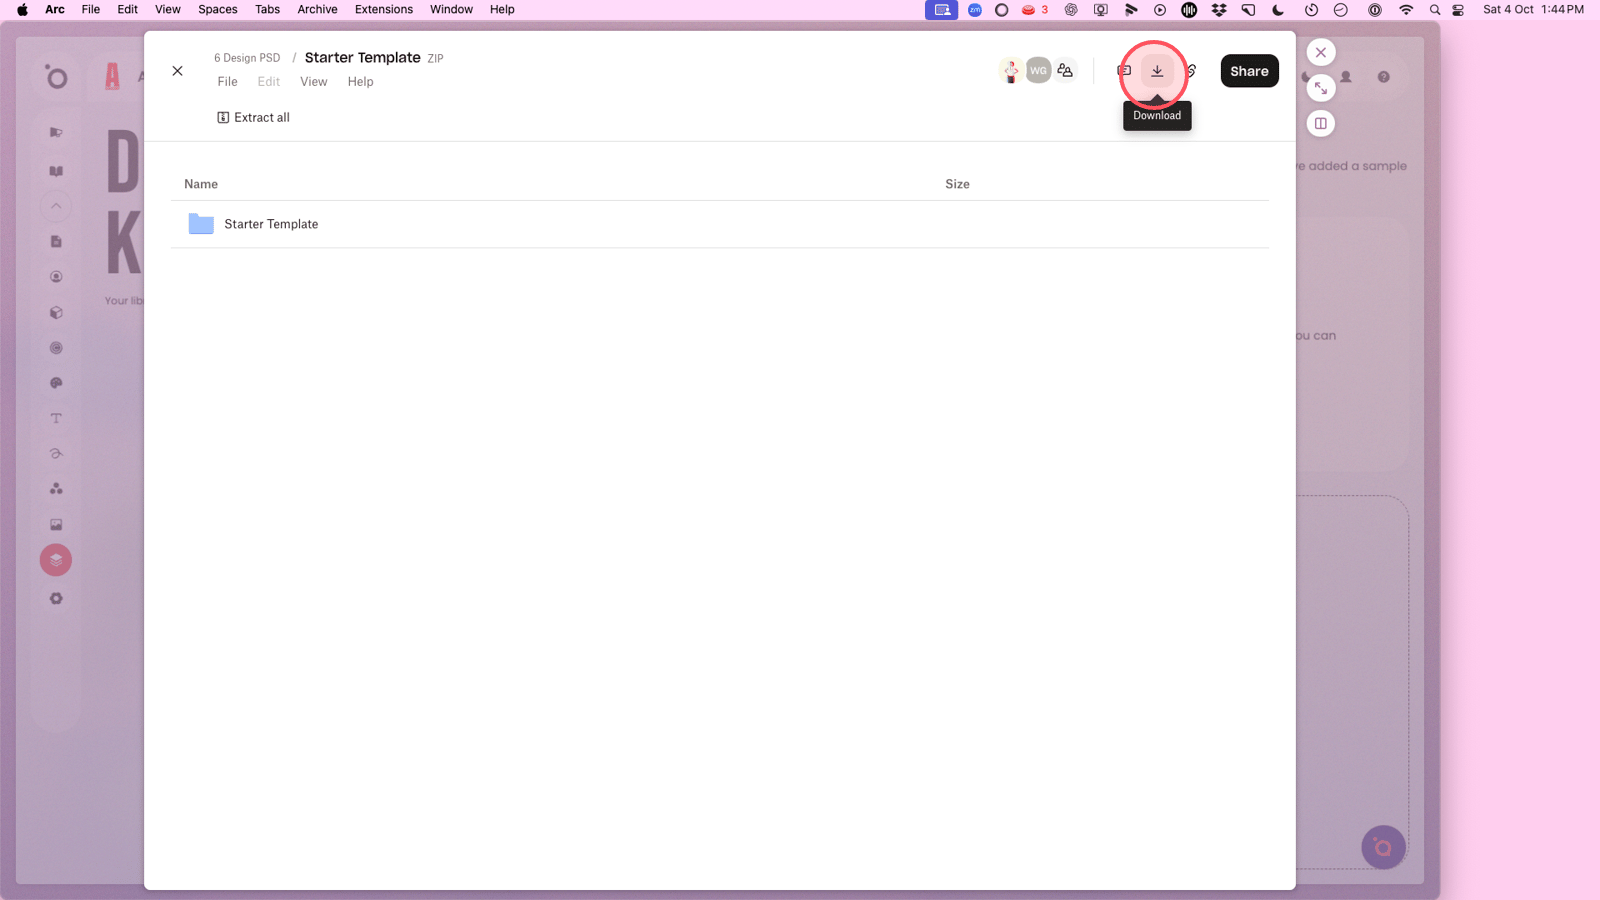Click the help question mark icon
The width and height of the screenshot is (1600, 900).
point(1384,77)
